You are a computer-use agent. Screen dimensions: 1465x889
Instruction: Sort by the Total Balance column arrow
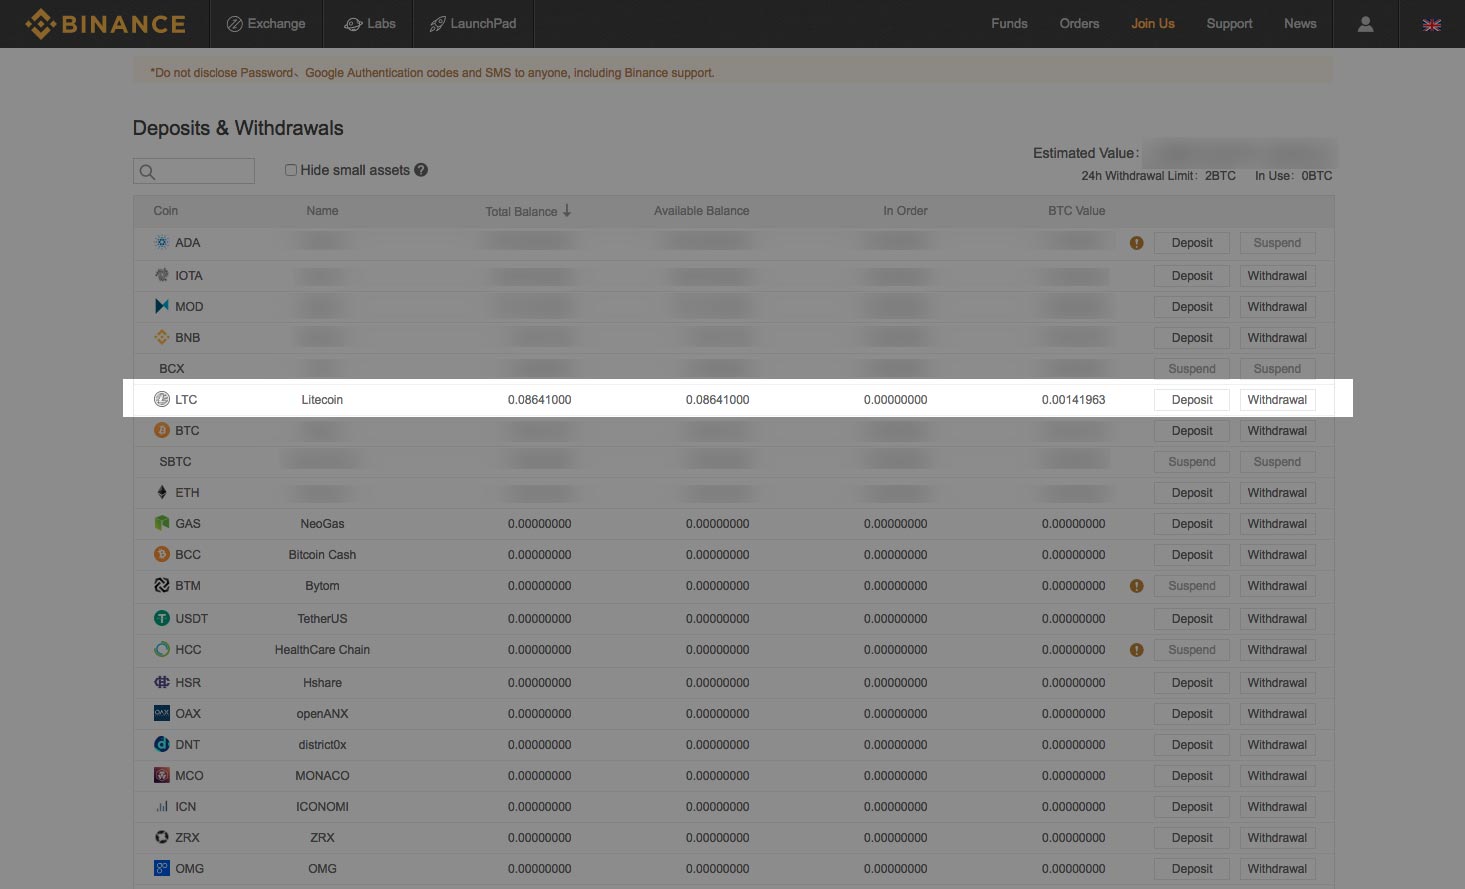[567, 210]
